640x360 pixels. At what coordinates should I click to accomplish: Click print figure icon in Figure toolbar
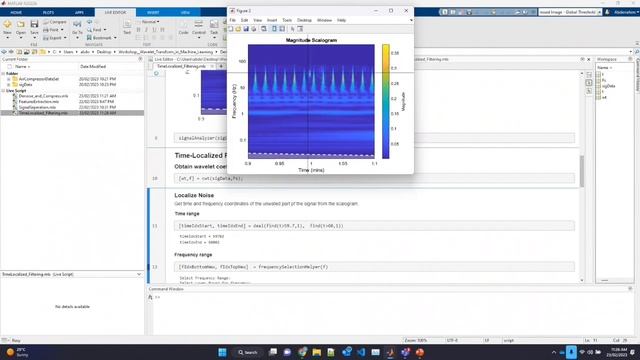253,29
